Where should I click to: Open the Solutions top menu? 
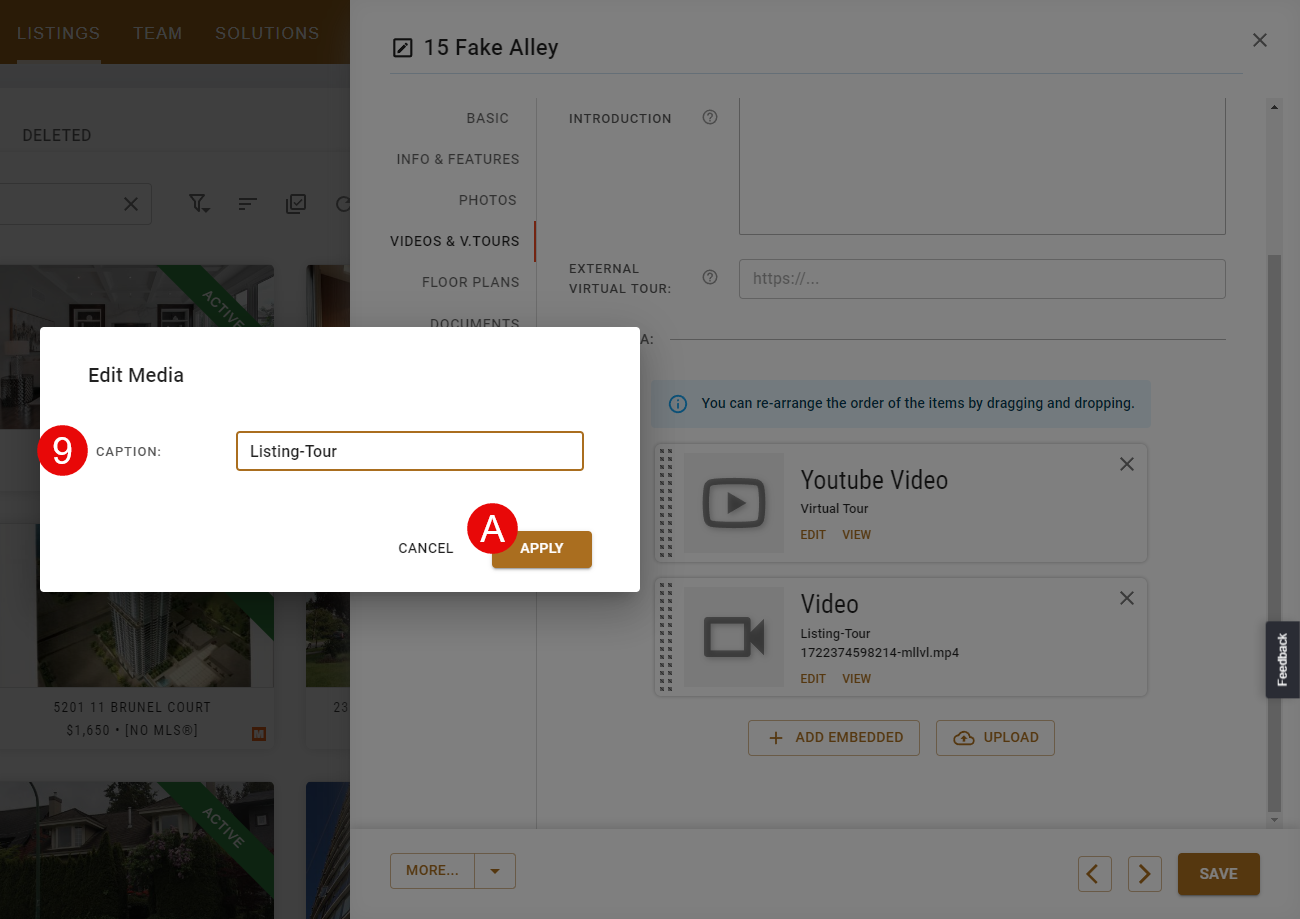[267, 33]
